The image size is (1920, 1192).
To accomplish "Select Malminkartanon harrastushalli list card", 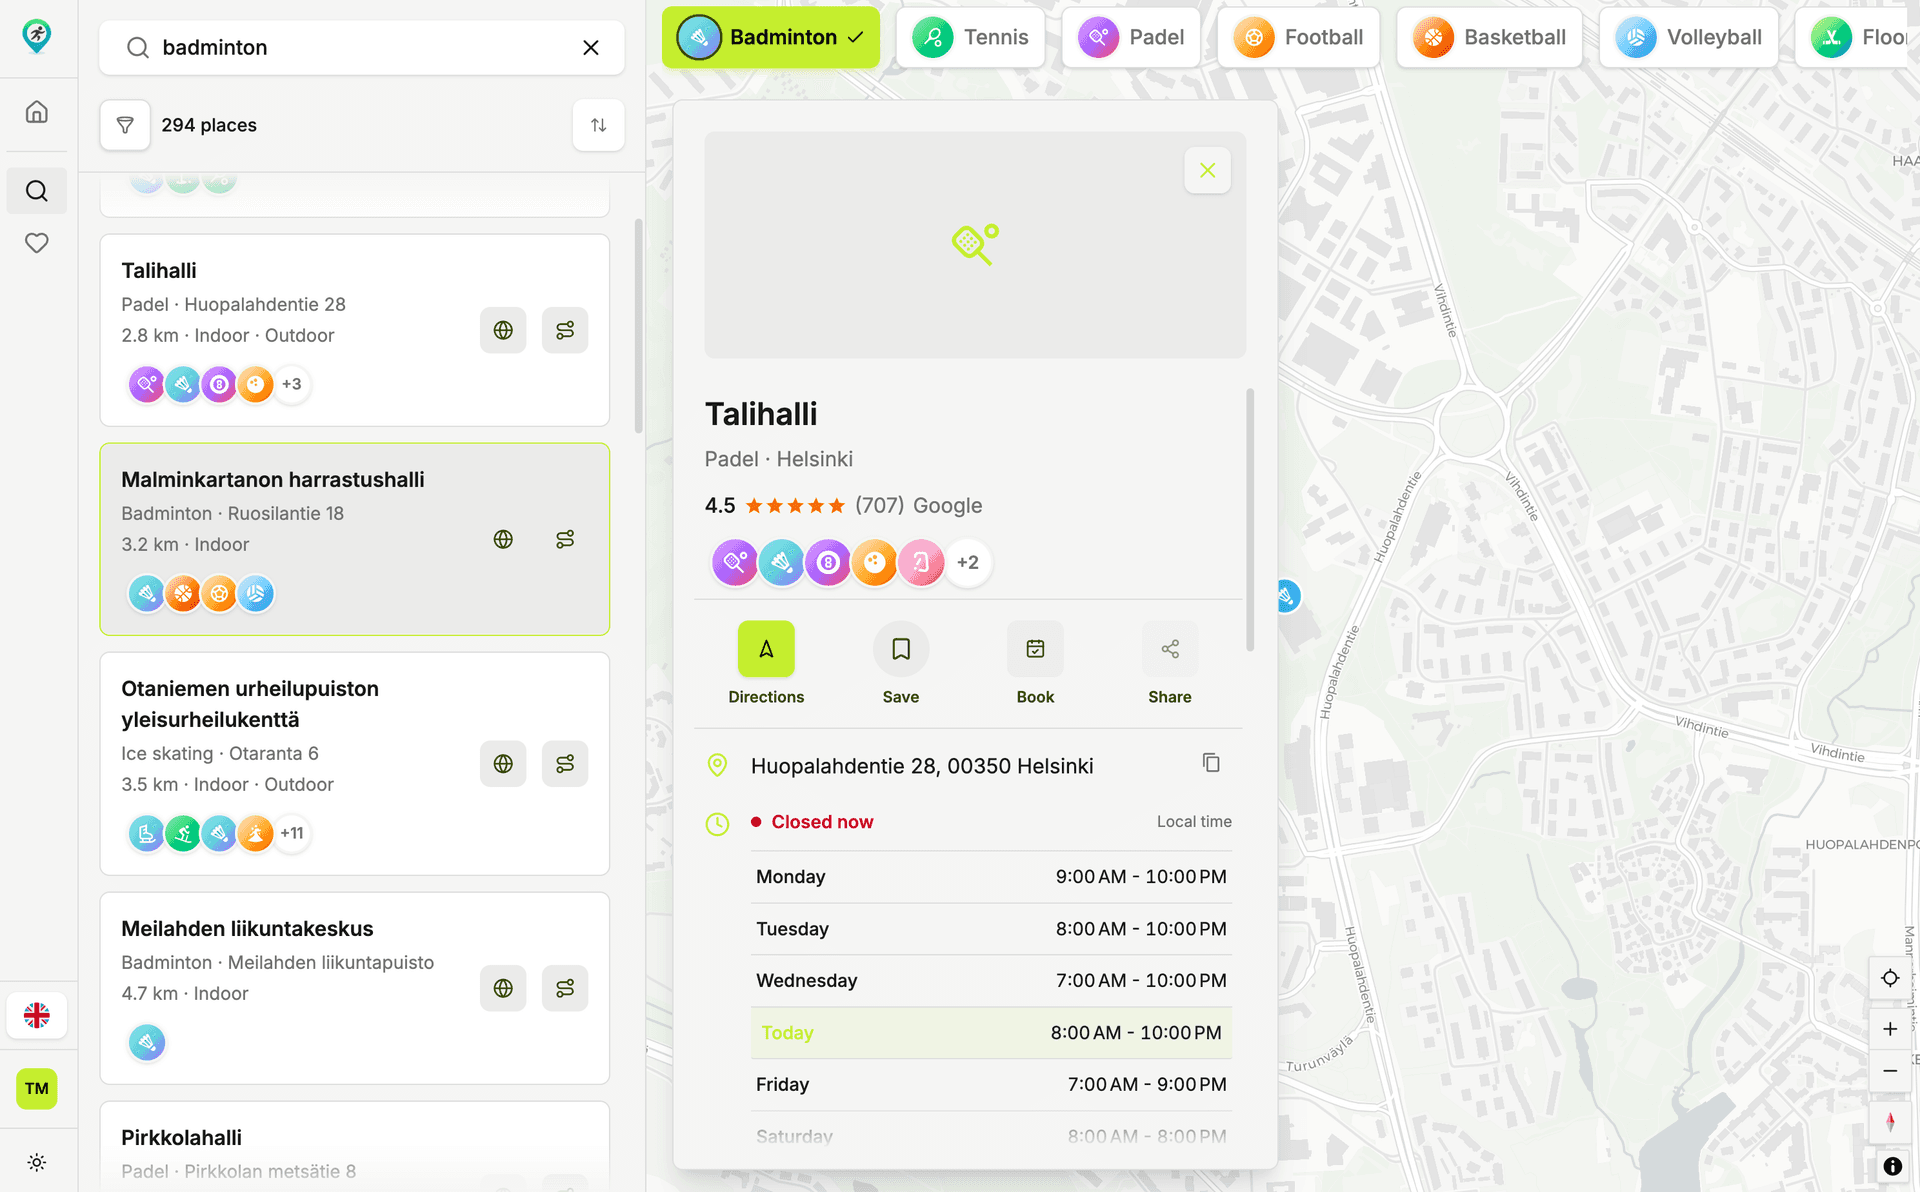I will 355,539.
